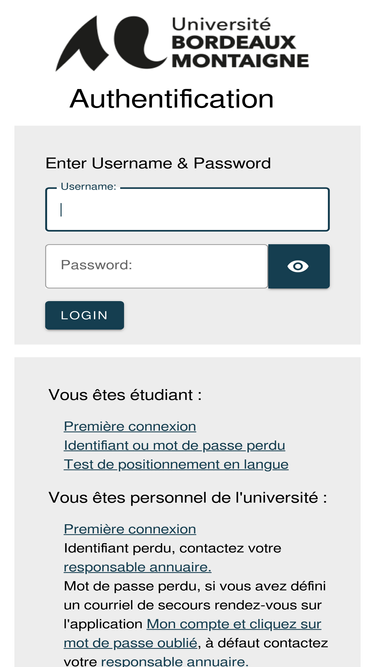Click the Enter Username & Password label

pos(158,163)
